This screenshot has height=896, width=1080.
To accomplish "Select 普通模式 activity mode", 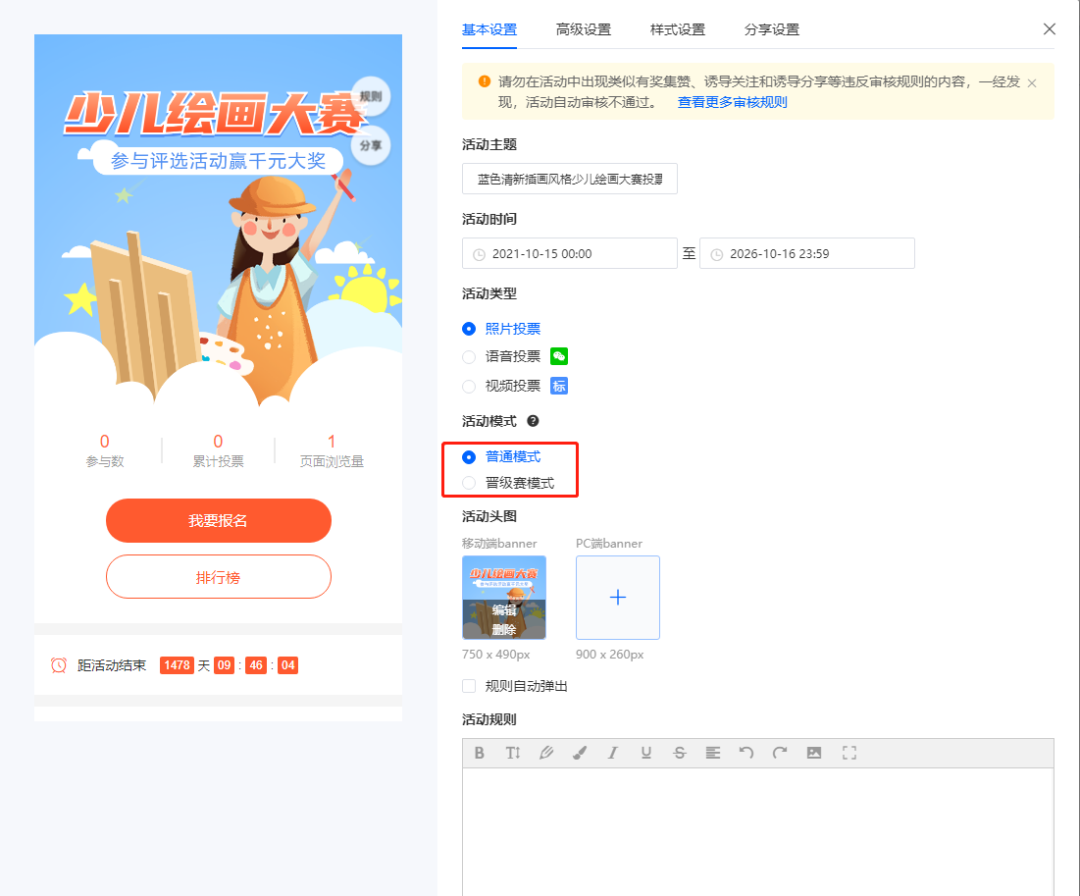I will (469, 457).
